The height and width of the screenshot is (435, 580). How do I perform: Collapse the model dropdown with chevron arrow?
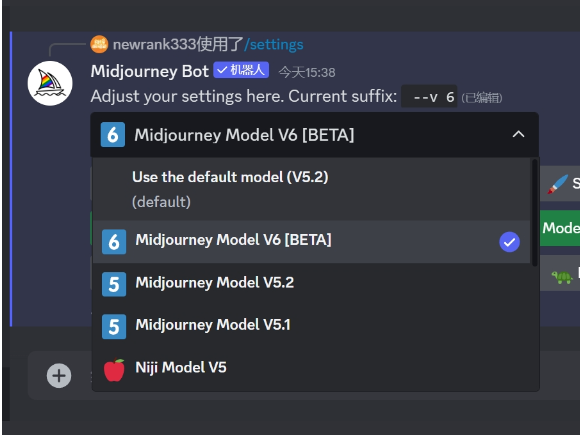pyautogui.click(x=518, y=134)
